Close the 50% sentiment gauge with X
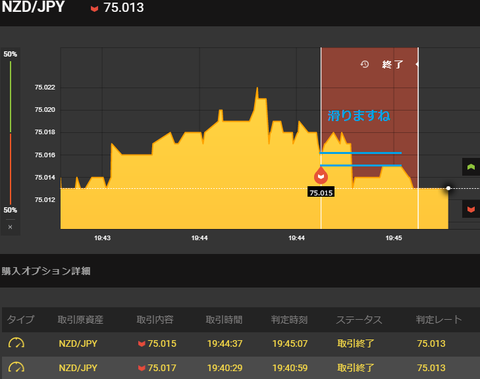Viewport: 480px width, 379px height. (10, 227)
